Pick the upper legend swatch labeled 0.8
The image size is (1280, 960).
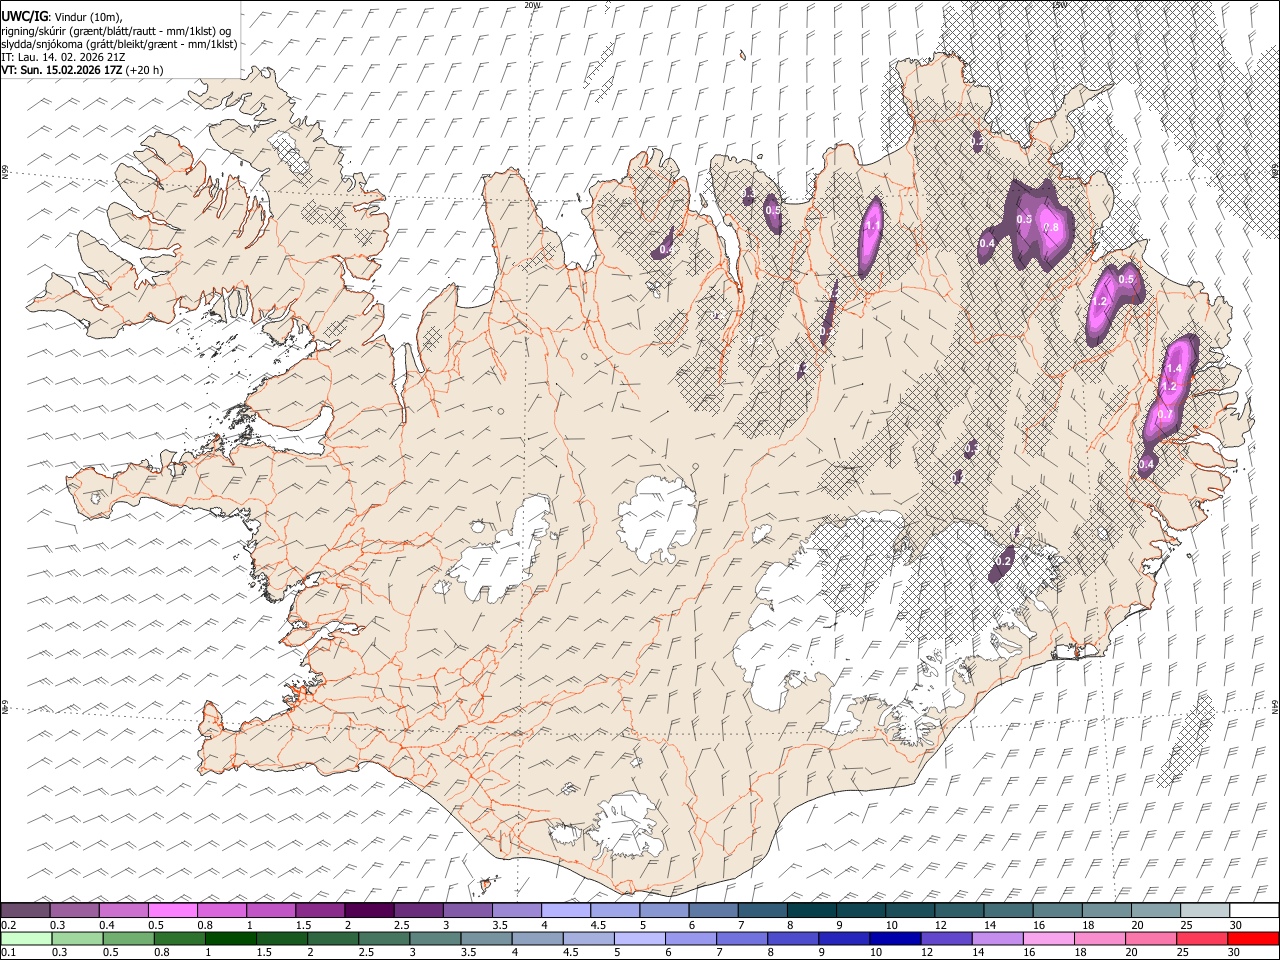point(222,910)
